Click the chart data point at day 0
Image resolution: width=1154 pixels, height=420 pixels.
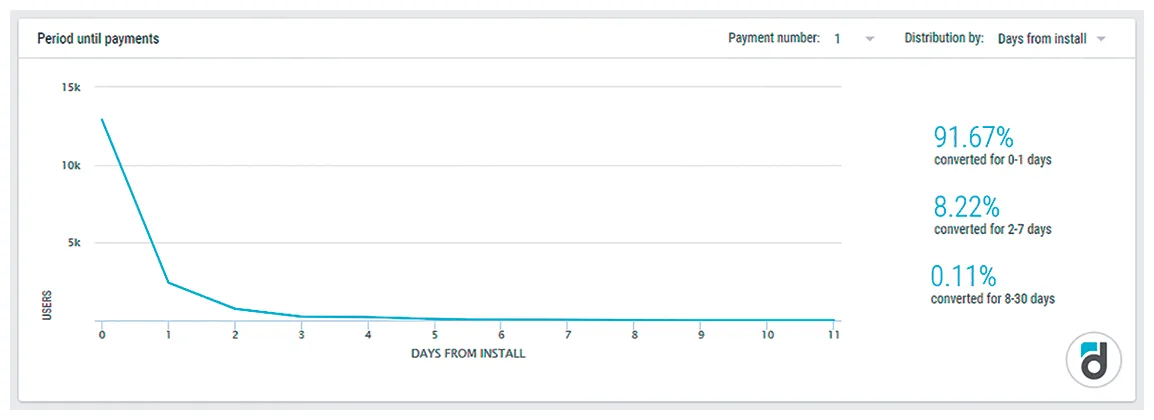pyautogui.click(x=102, y=118)
